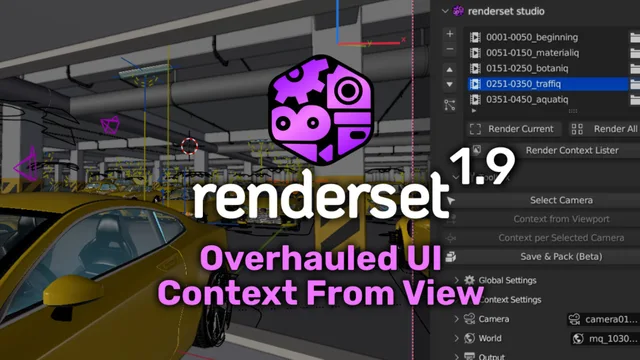
Task: Click Render Current button
Action: (x=514, y=129)
